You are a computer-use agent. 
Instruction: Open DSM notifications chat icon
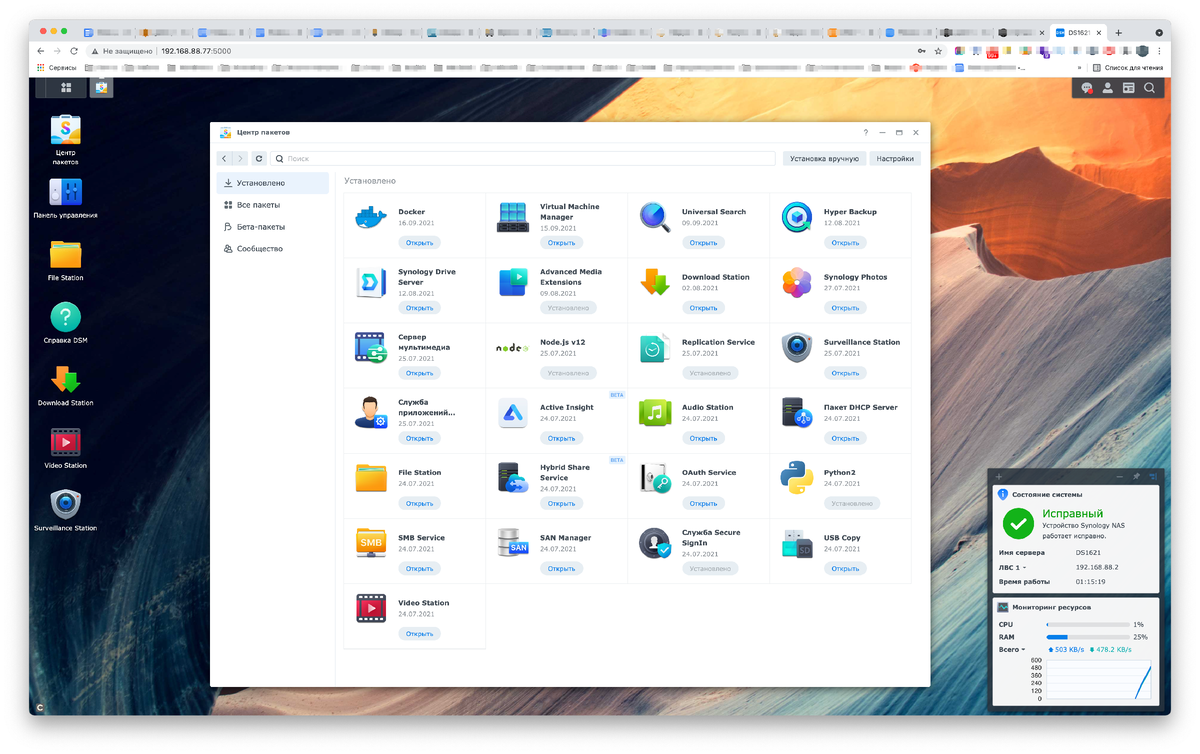(1087, 88)
